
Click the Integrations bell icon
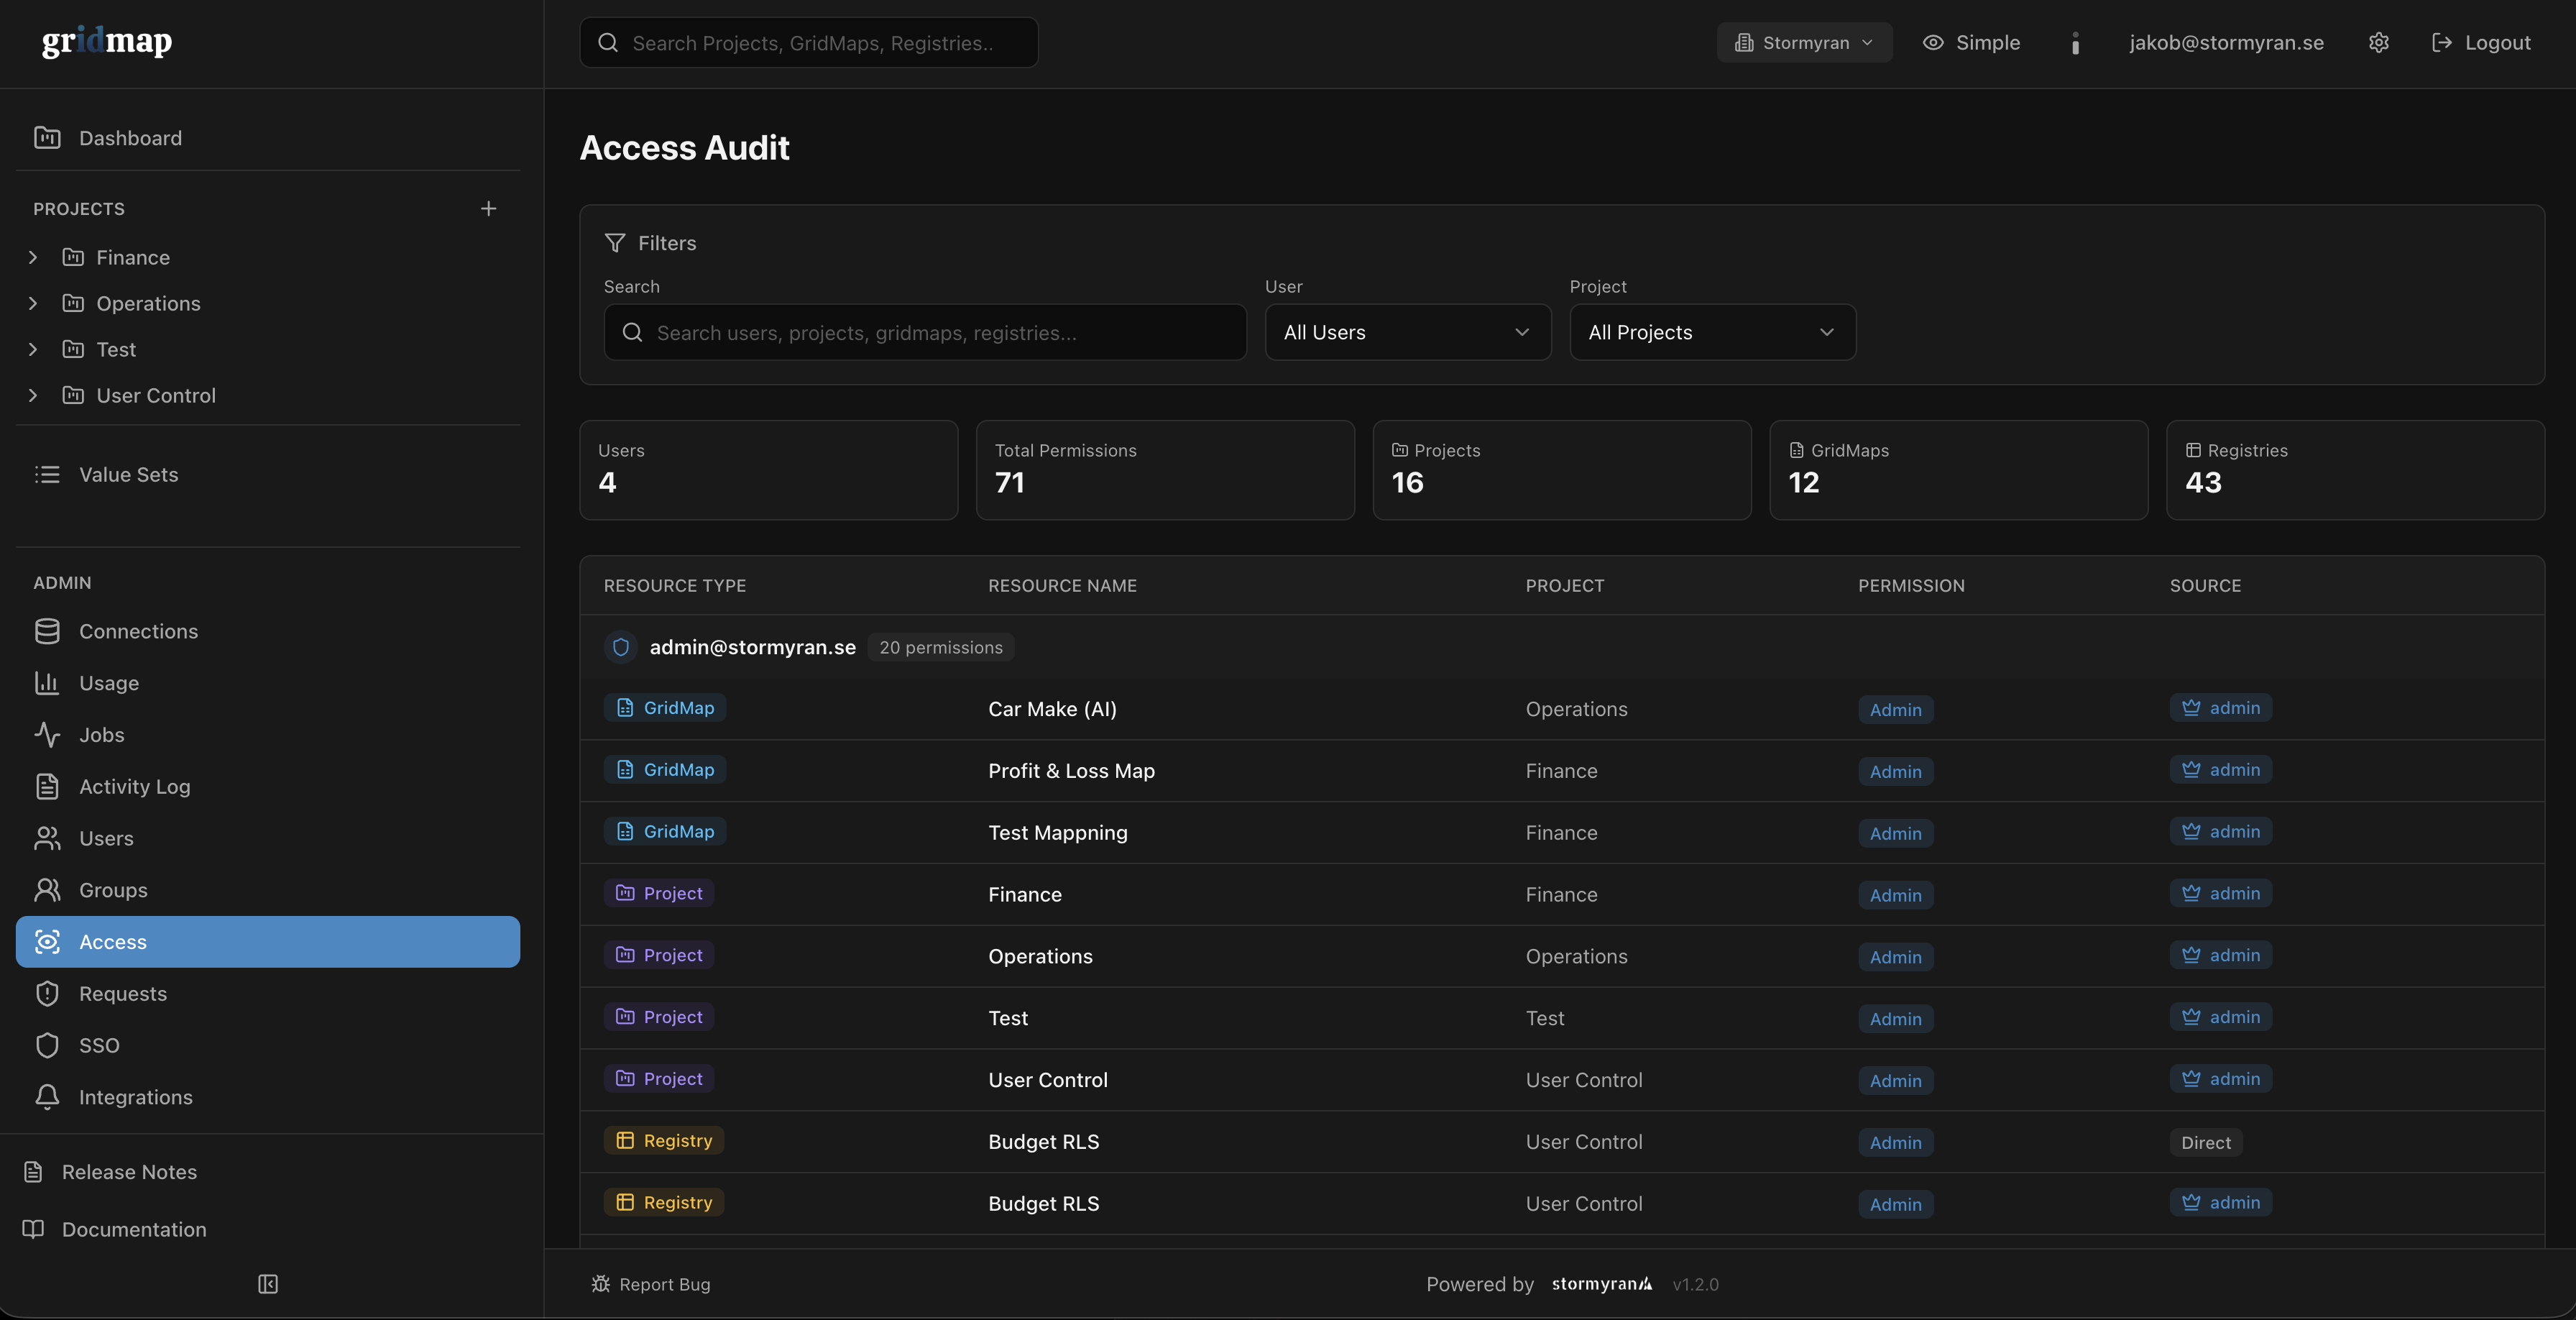pyautogui.click(x=47, y=1097)
